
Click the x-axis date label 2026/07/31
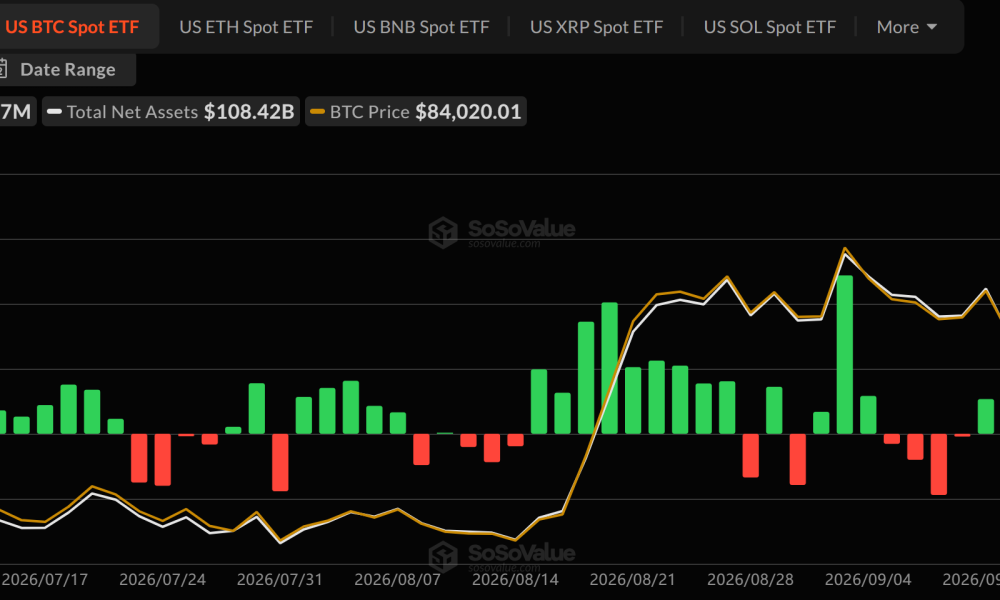coord(280,580)
